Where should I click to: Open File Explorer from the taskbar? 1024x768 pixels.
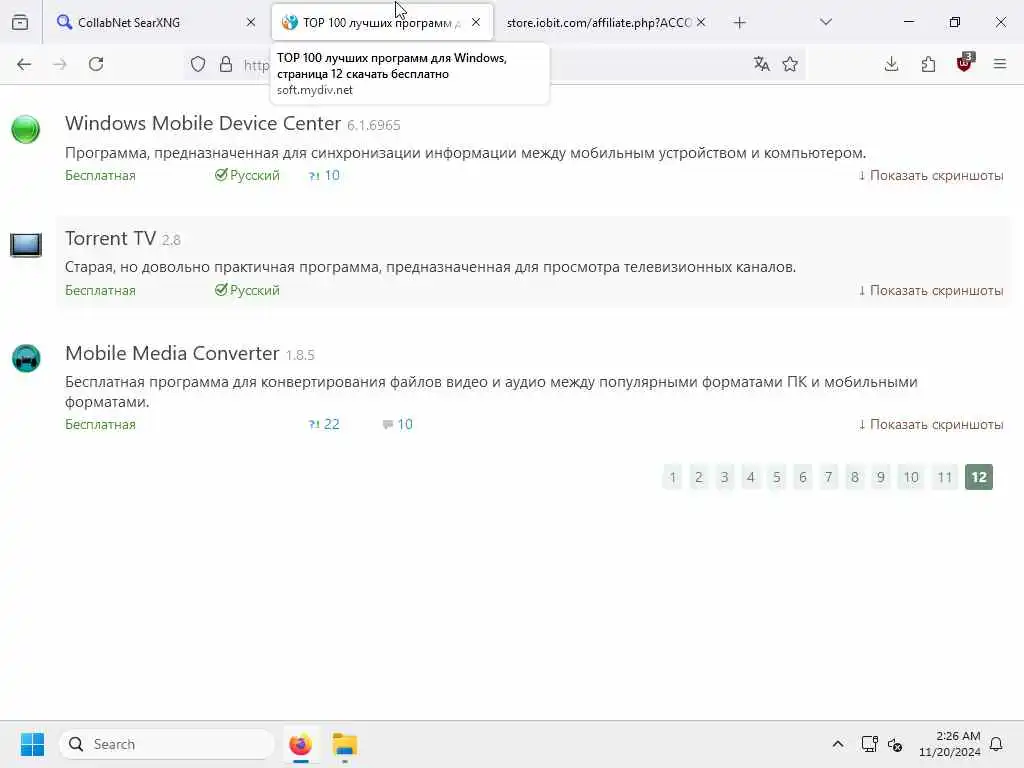pyautogui.click(x=345, y=744)
